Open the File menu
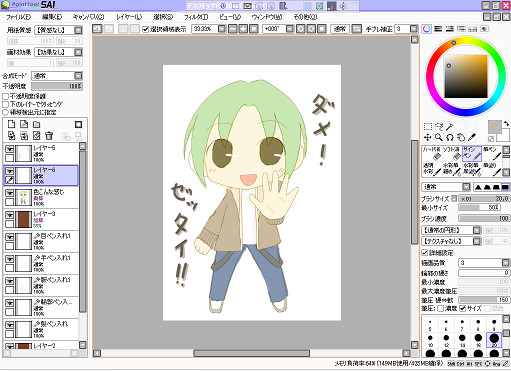 [x=19, y=17]
